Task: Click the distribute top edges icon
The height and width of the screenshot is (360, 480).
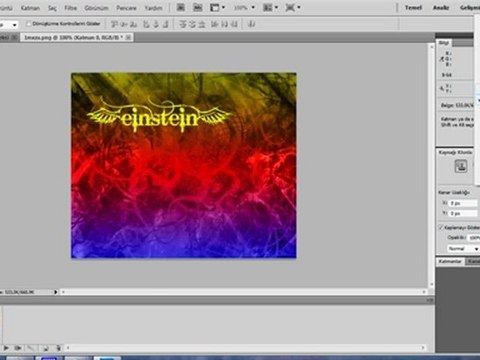Action: click(x=182, y=24)
